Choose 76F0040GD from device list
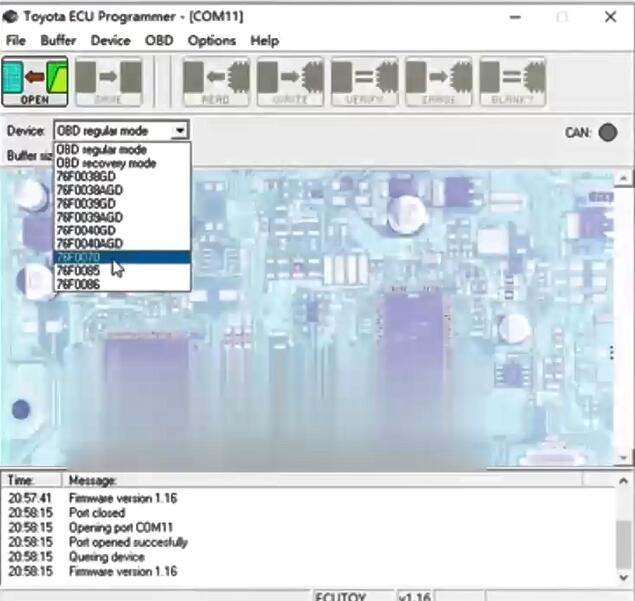The height and width of the screenshot is (601, 635). [x=122, y=230]
